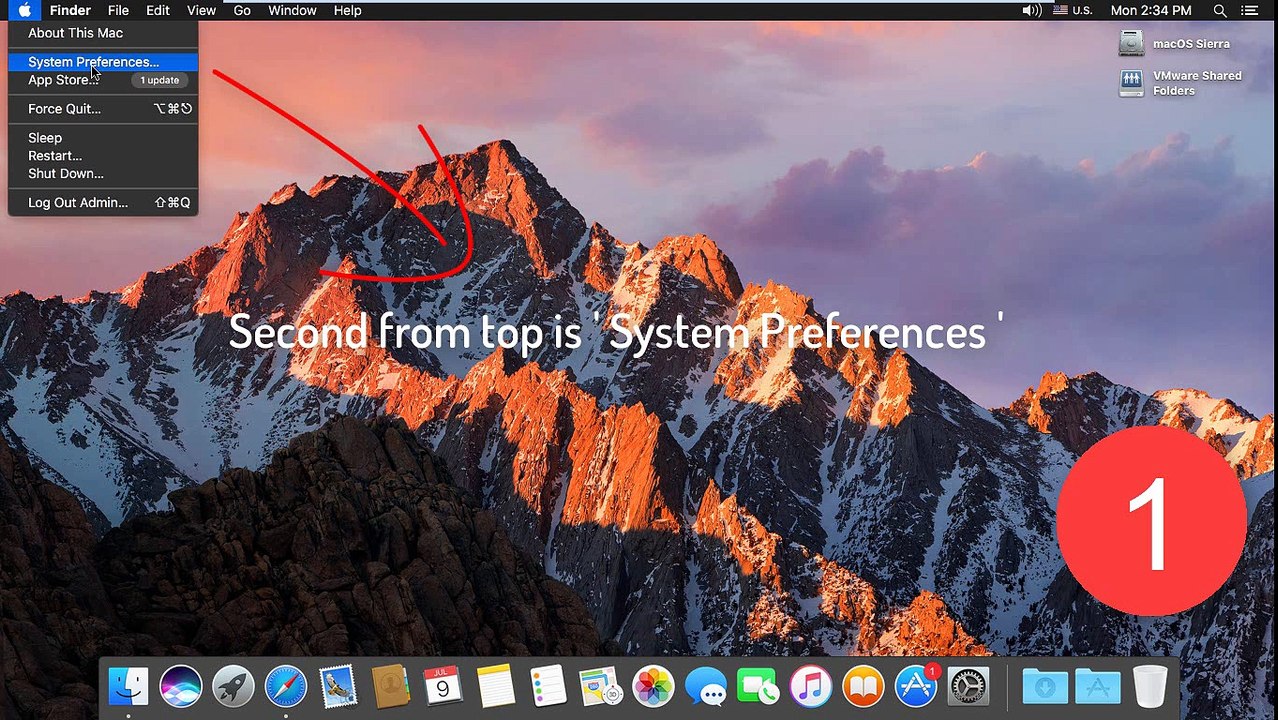
Task: Open the Apple menu icon
Action: click(25, 10)
